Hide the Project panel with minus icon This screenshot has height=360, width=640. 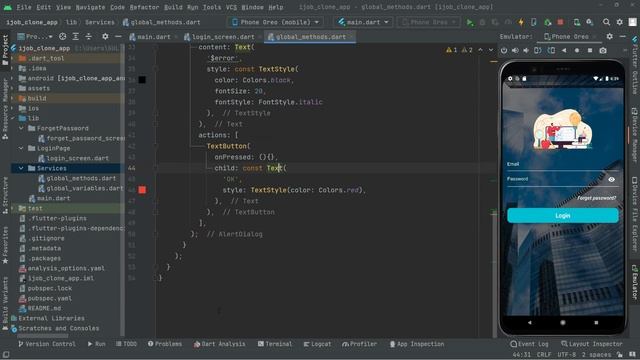tap(118, 37)
